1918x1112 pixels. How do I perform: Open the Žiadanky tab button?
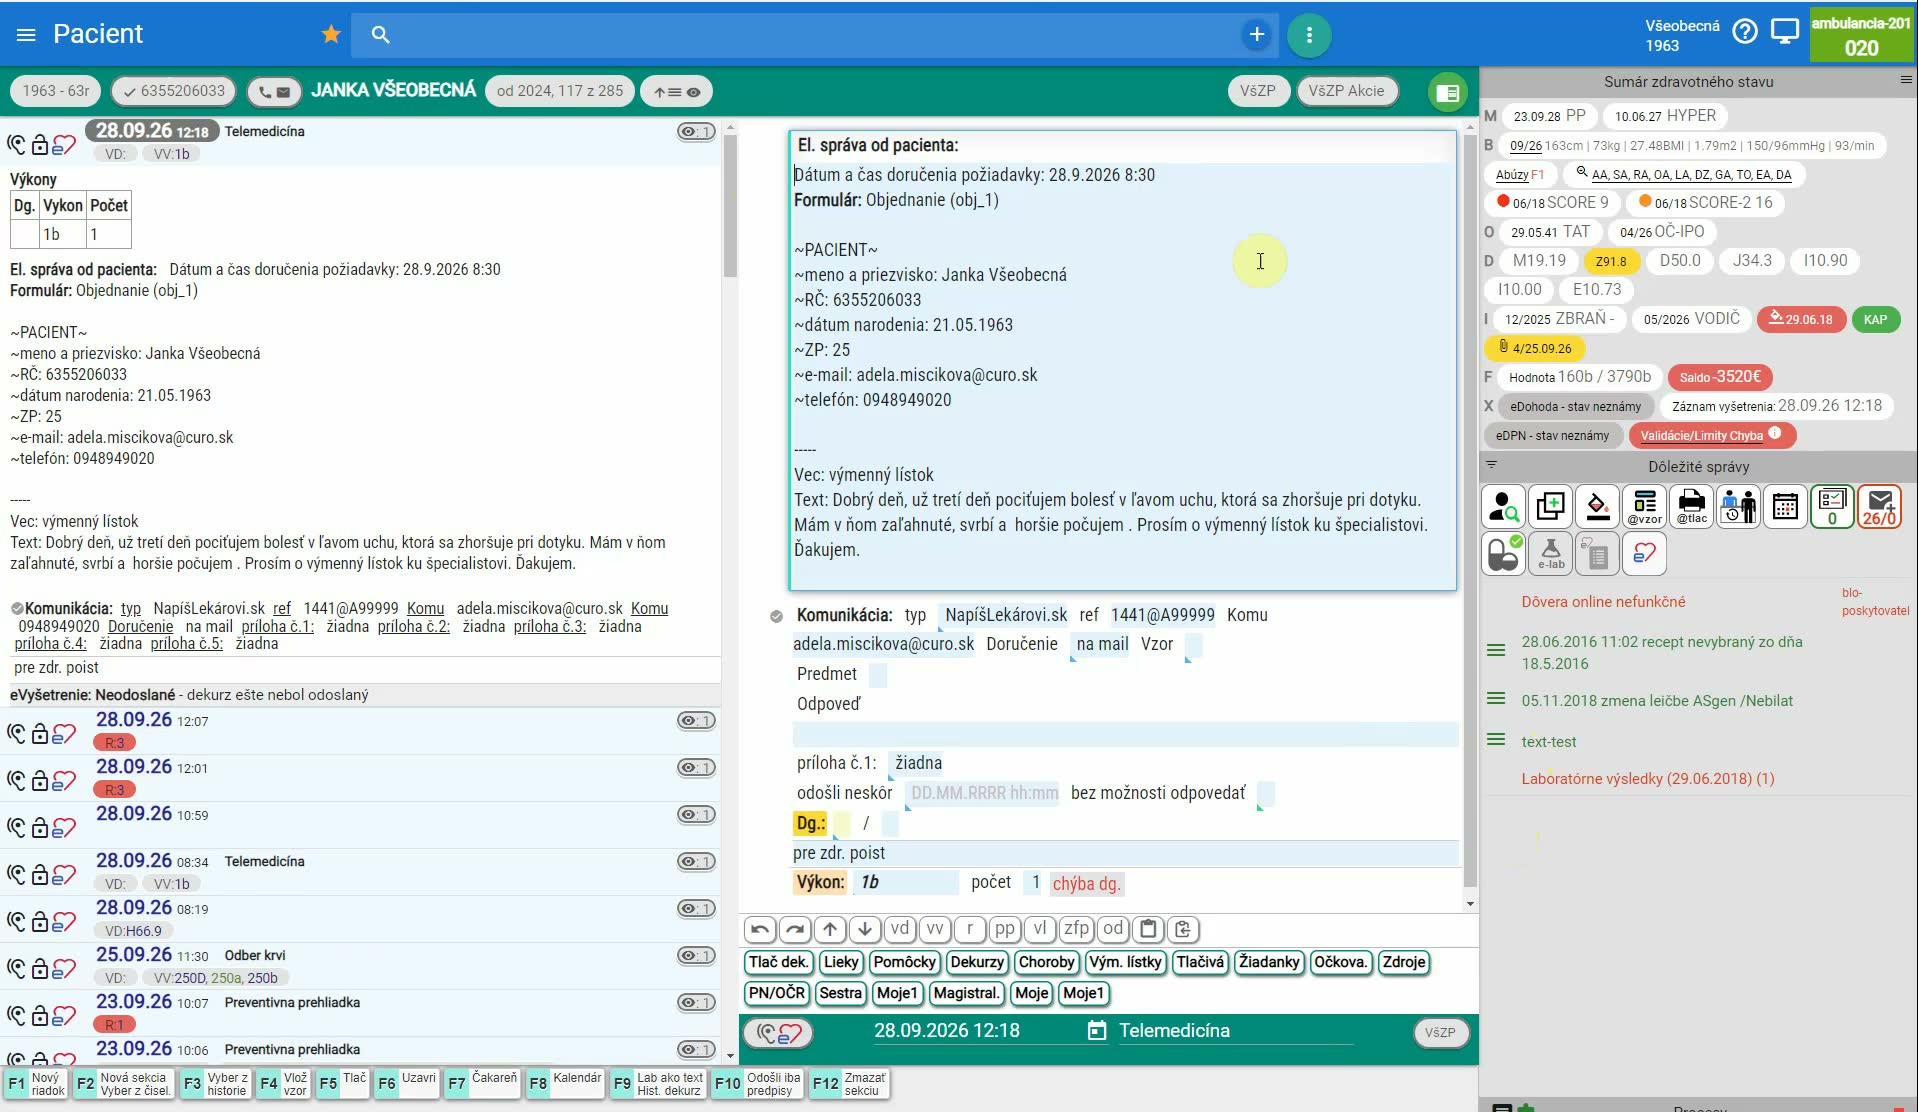[1269, 962]
